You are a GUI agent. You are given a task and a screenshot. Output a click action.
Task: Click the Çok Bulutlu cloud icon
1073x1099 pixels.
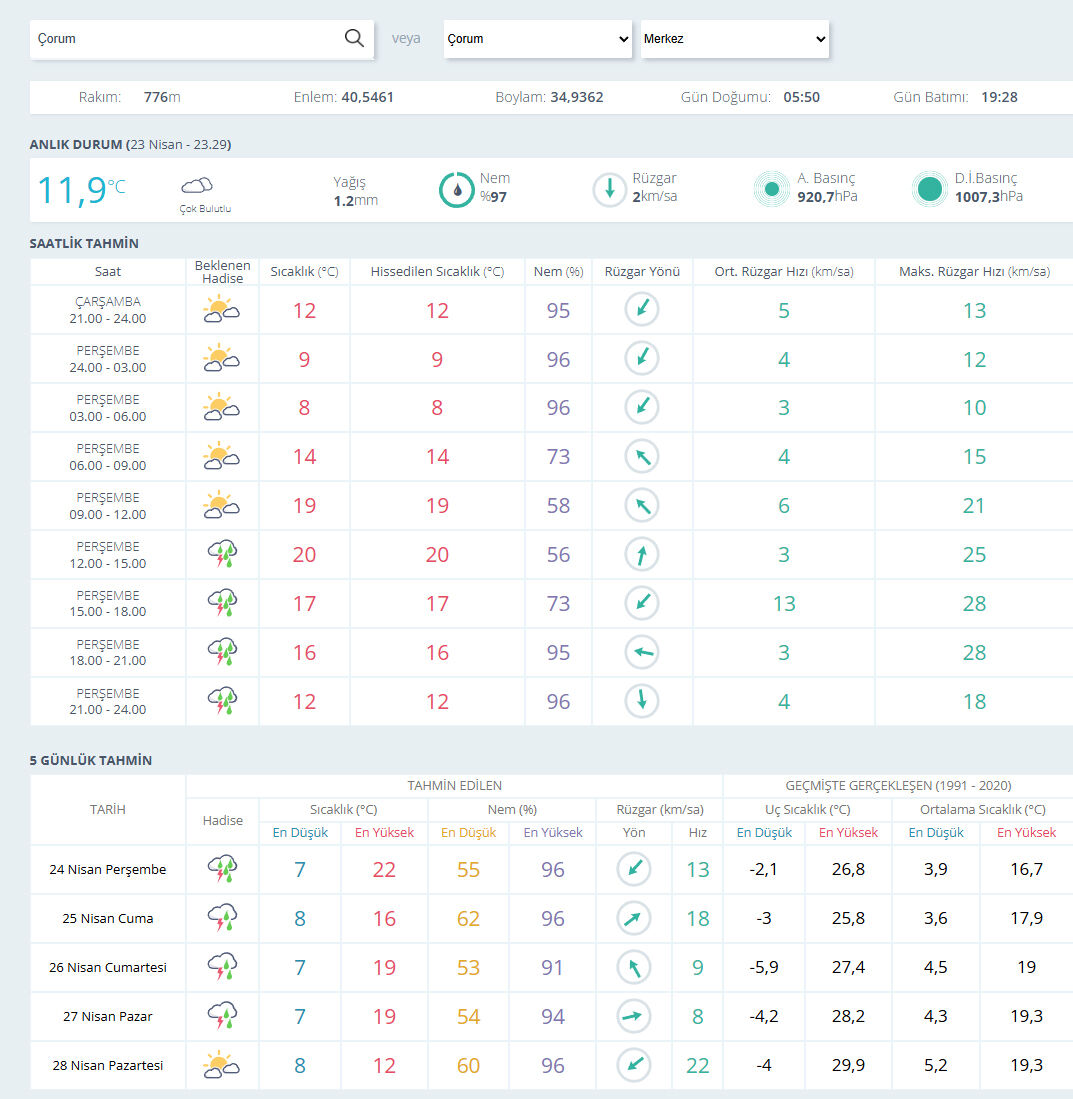coord(197,185)
